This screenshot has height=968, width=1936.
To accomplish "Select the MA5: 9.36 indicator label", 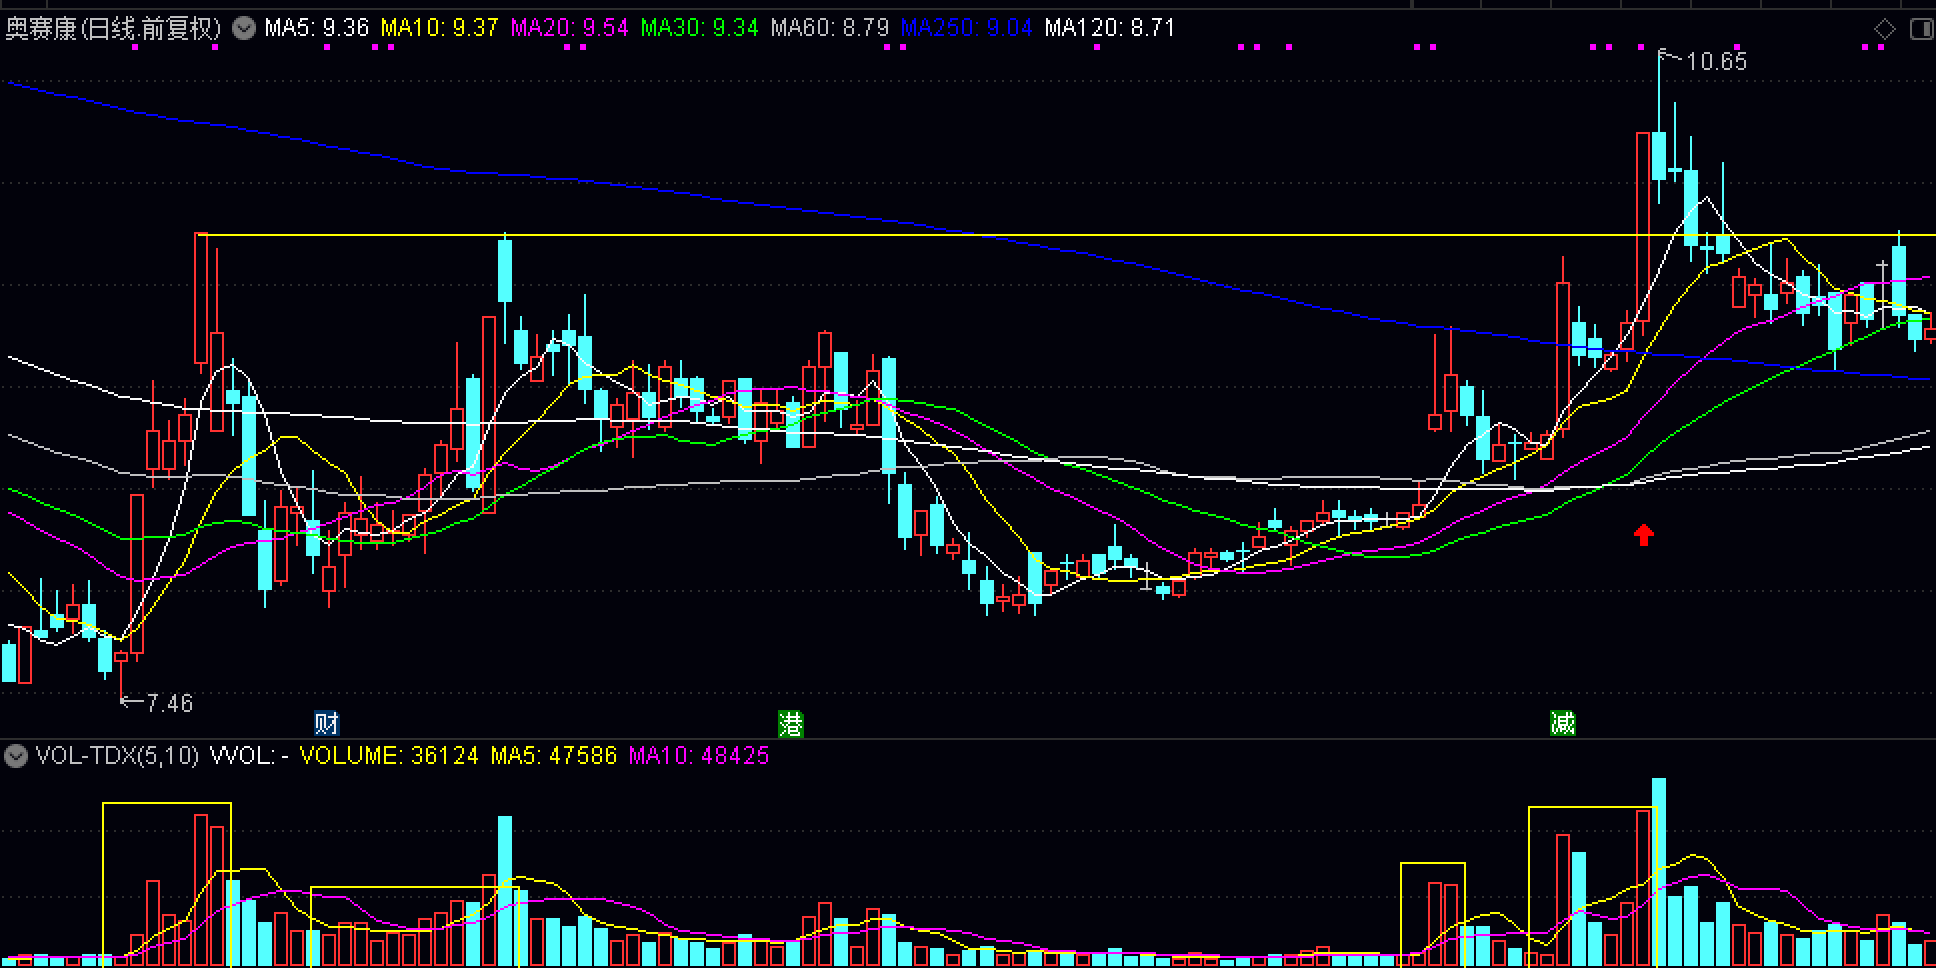I will pos(317,28).
